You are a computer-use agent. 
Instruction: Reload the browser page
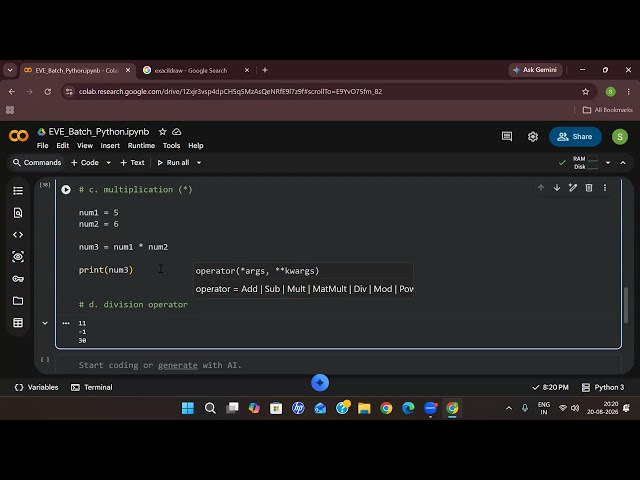coord(48,91)
